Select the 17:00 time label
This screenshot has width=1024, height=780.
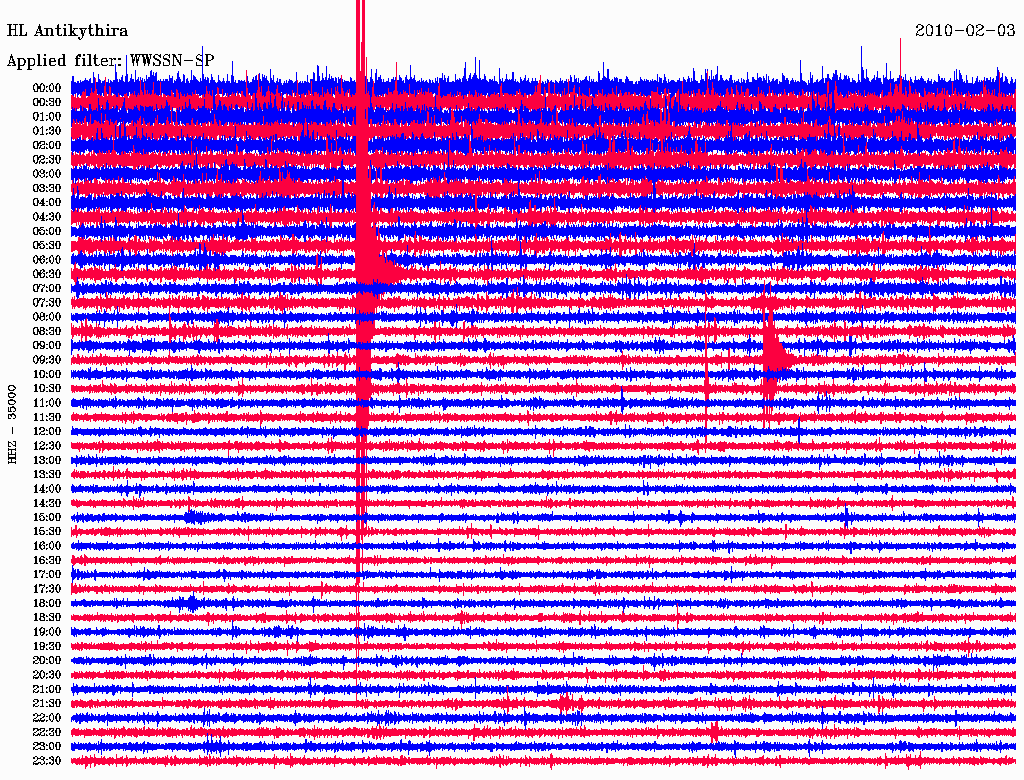click(x=47, y=575)
